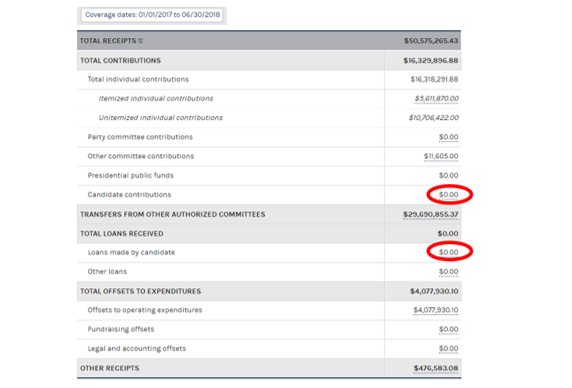Open the Legal and accounting offsets $0.00 link
This screenshot has height=388, width=572.
click(x=448, y=349)
